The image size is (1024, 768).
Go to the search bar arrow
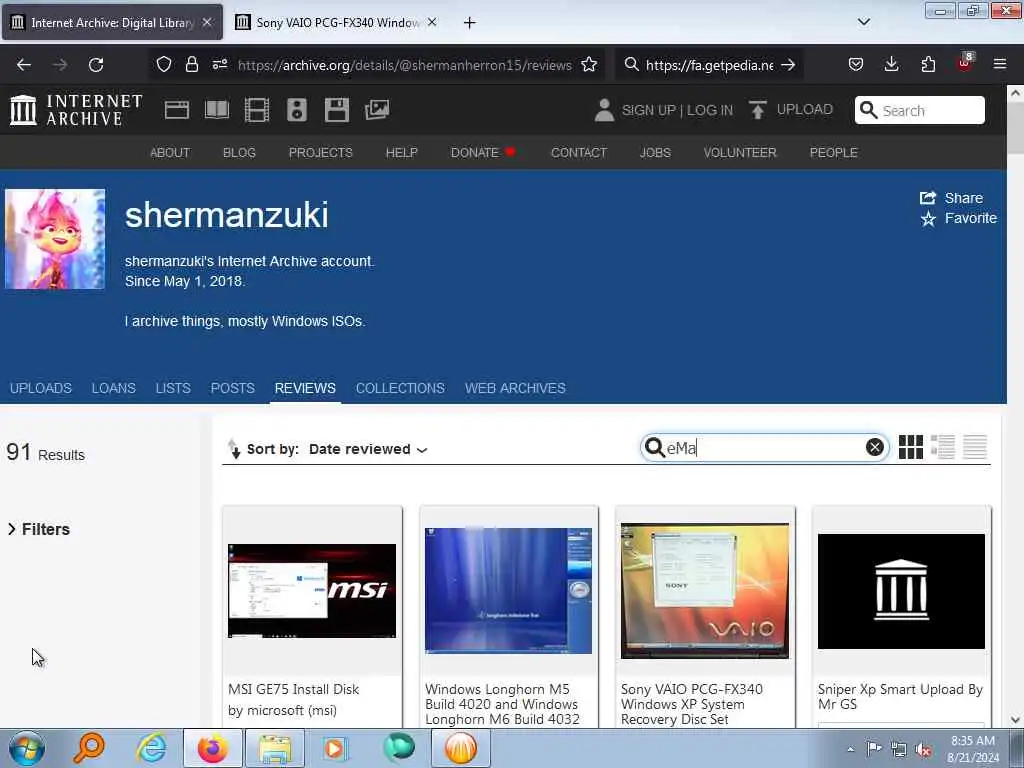pyautogui.click(x=788, y=65)
